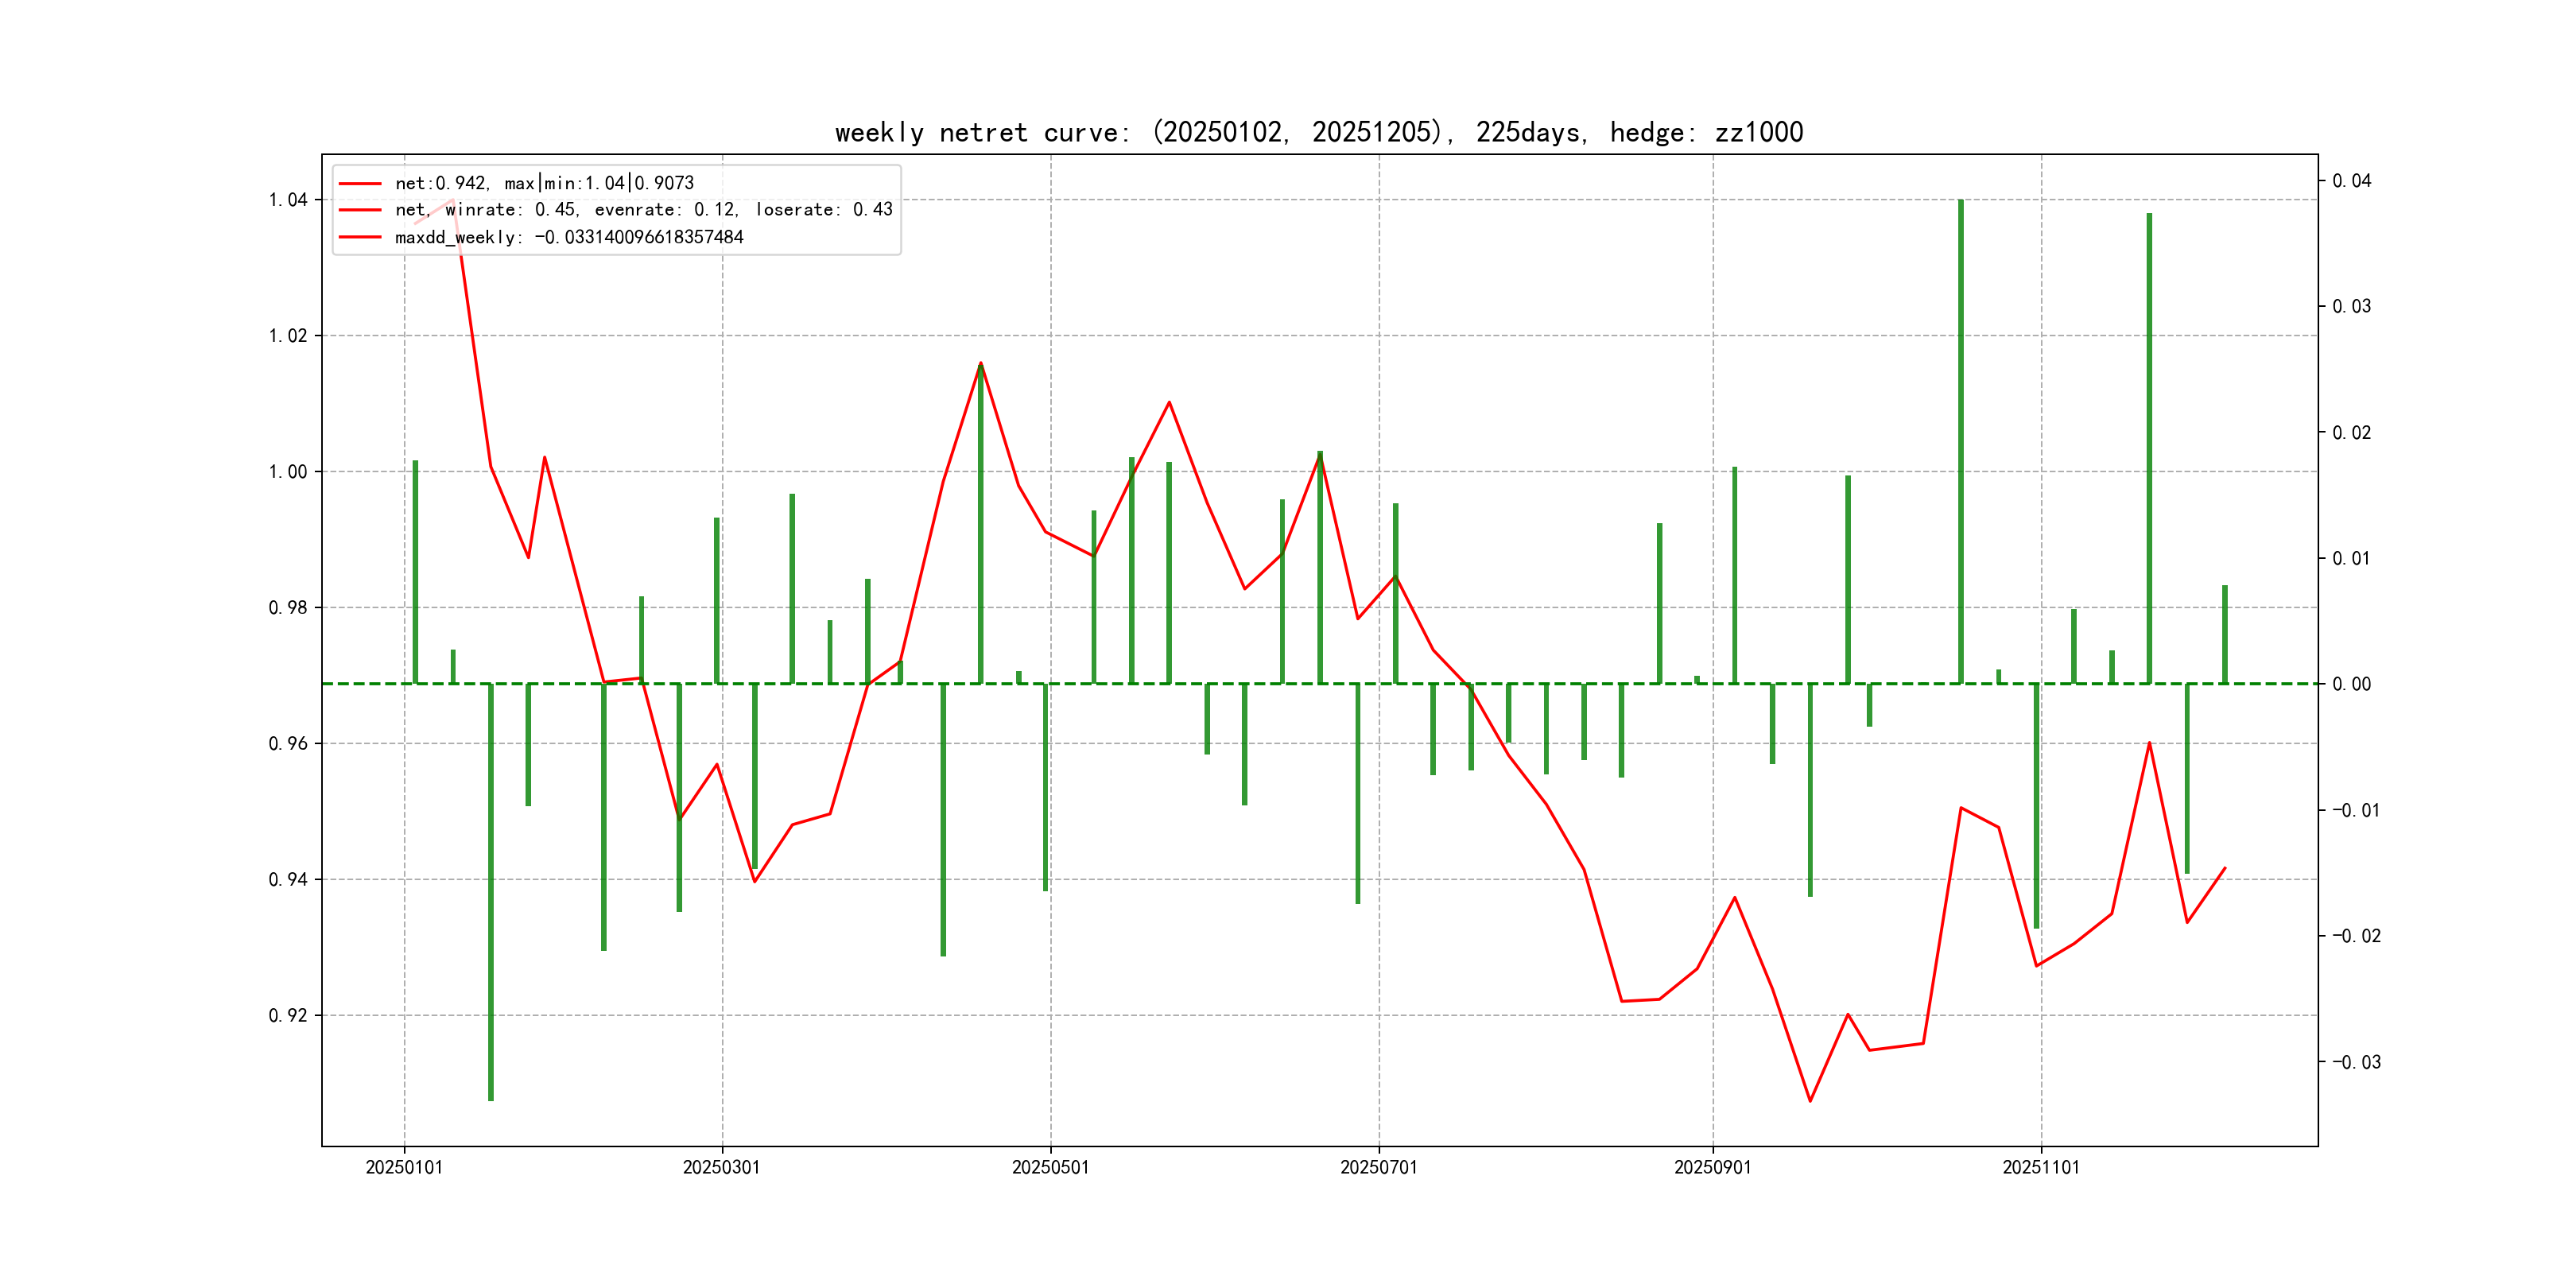2576x1288 pixels.
Task: Click the 1.04 left axis tick label
Action: click(x=288, y=200)
